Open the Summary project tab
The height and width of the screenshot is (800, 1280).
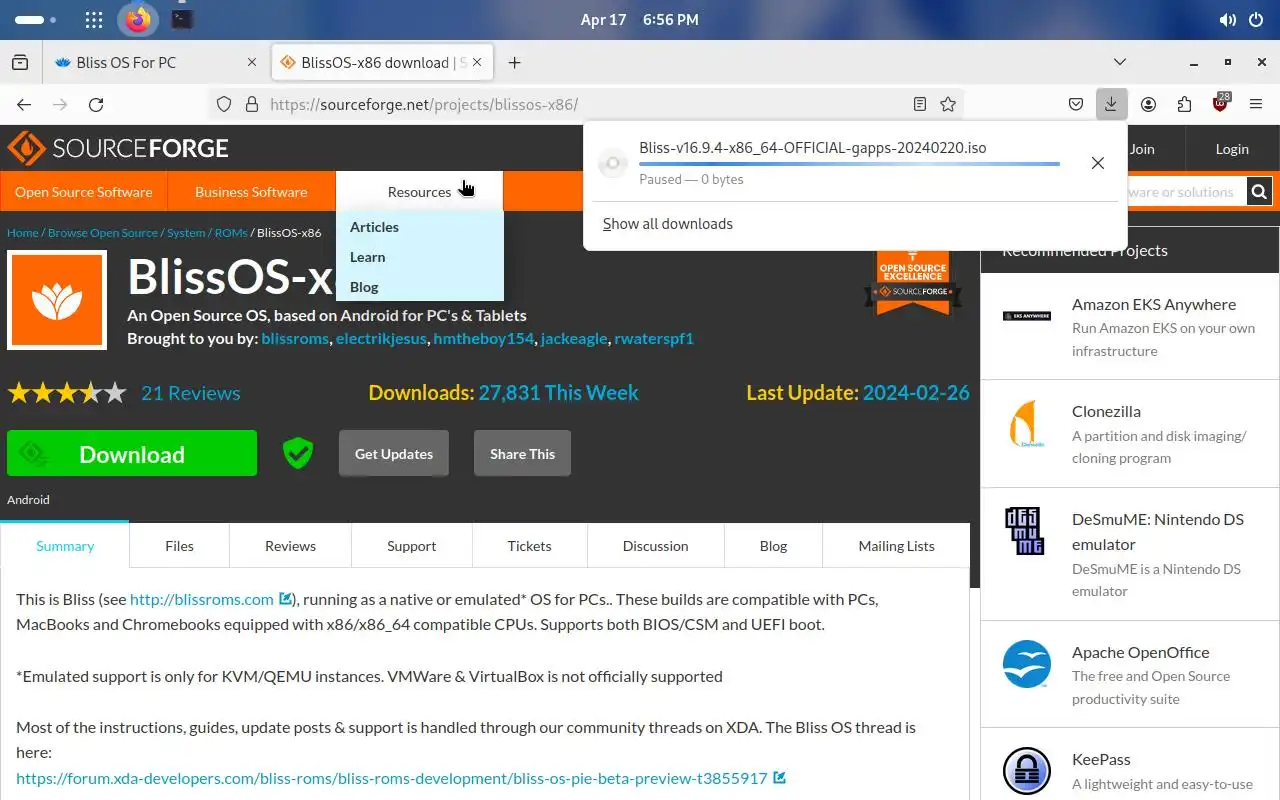65,546
